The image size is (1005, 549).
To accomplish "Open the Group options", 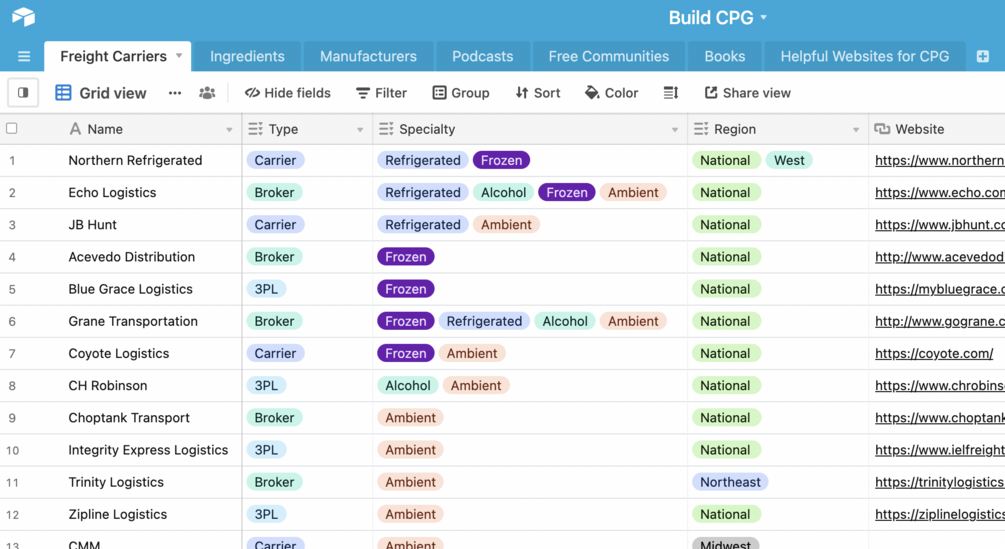I will pyautogui.click(x=461, y=93).
